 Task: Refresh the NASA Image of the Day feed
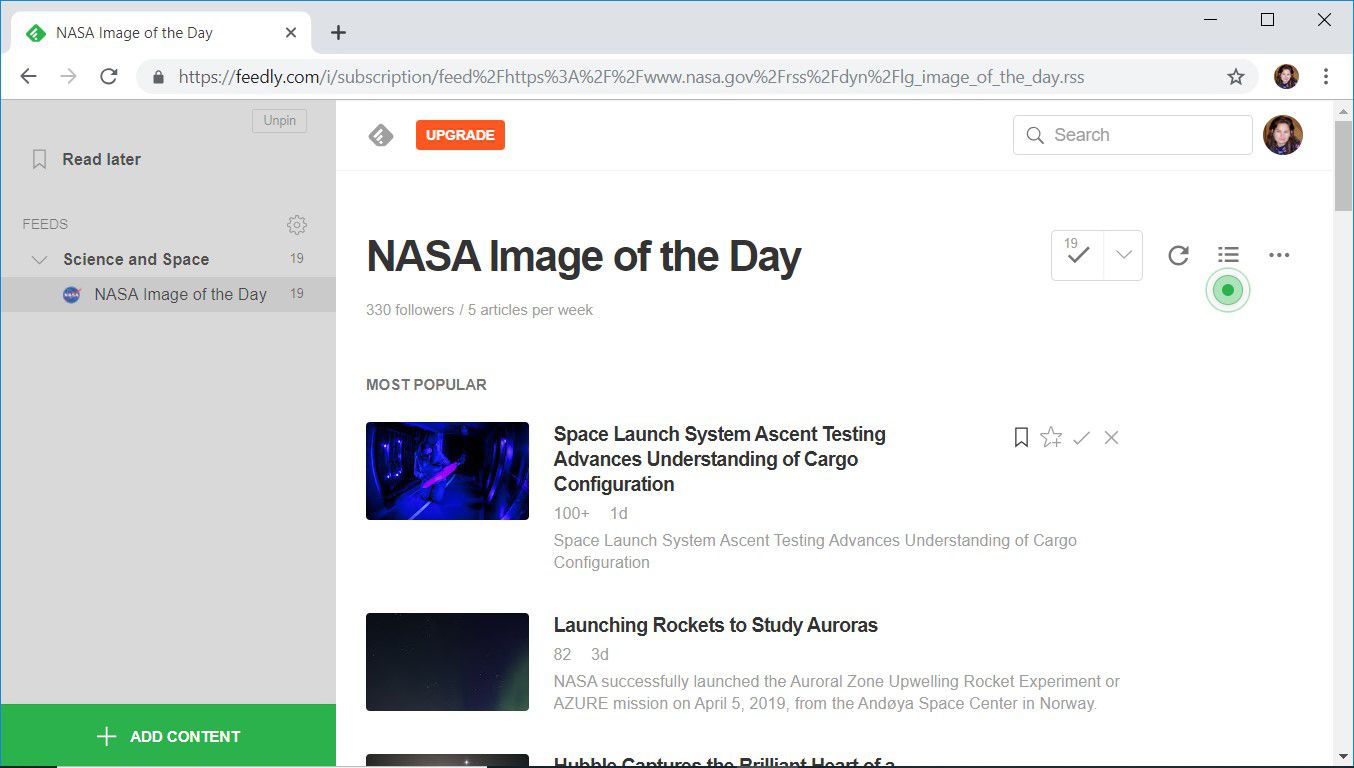pos(1178,255)
